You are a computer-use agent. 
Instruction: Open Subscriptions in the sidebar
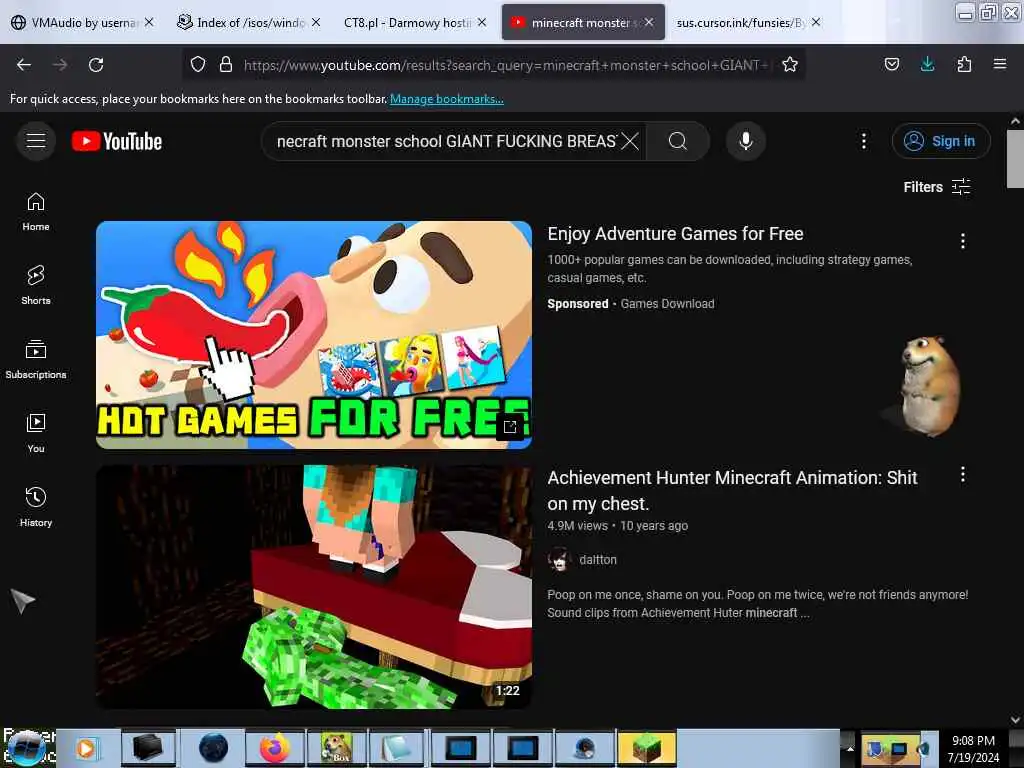pyautogui.click(x=36, y=359)
